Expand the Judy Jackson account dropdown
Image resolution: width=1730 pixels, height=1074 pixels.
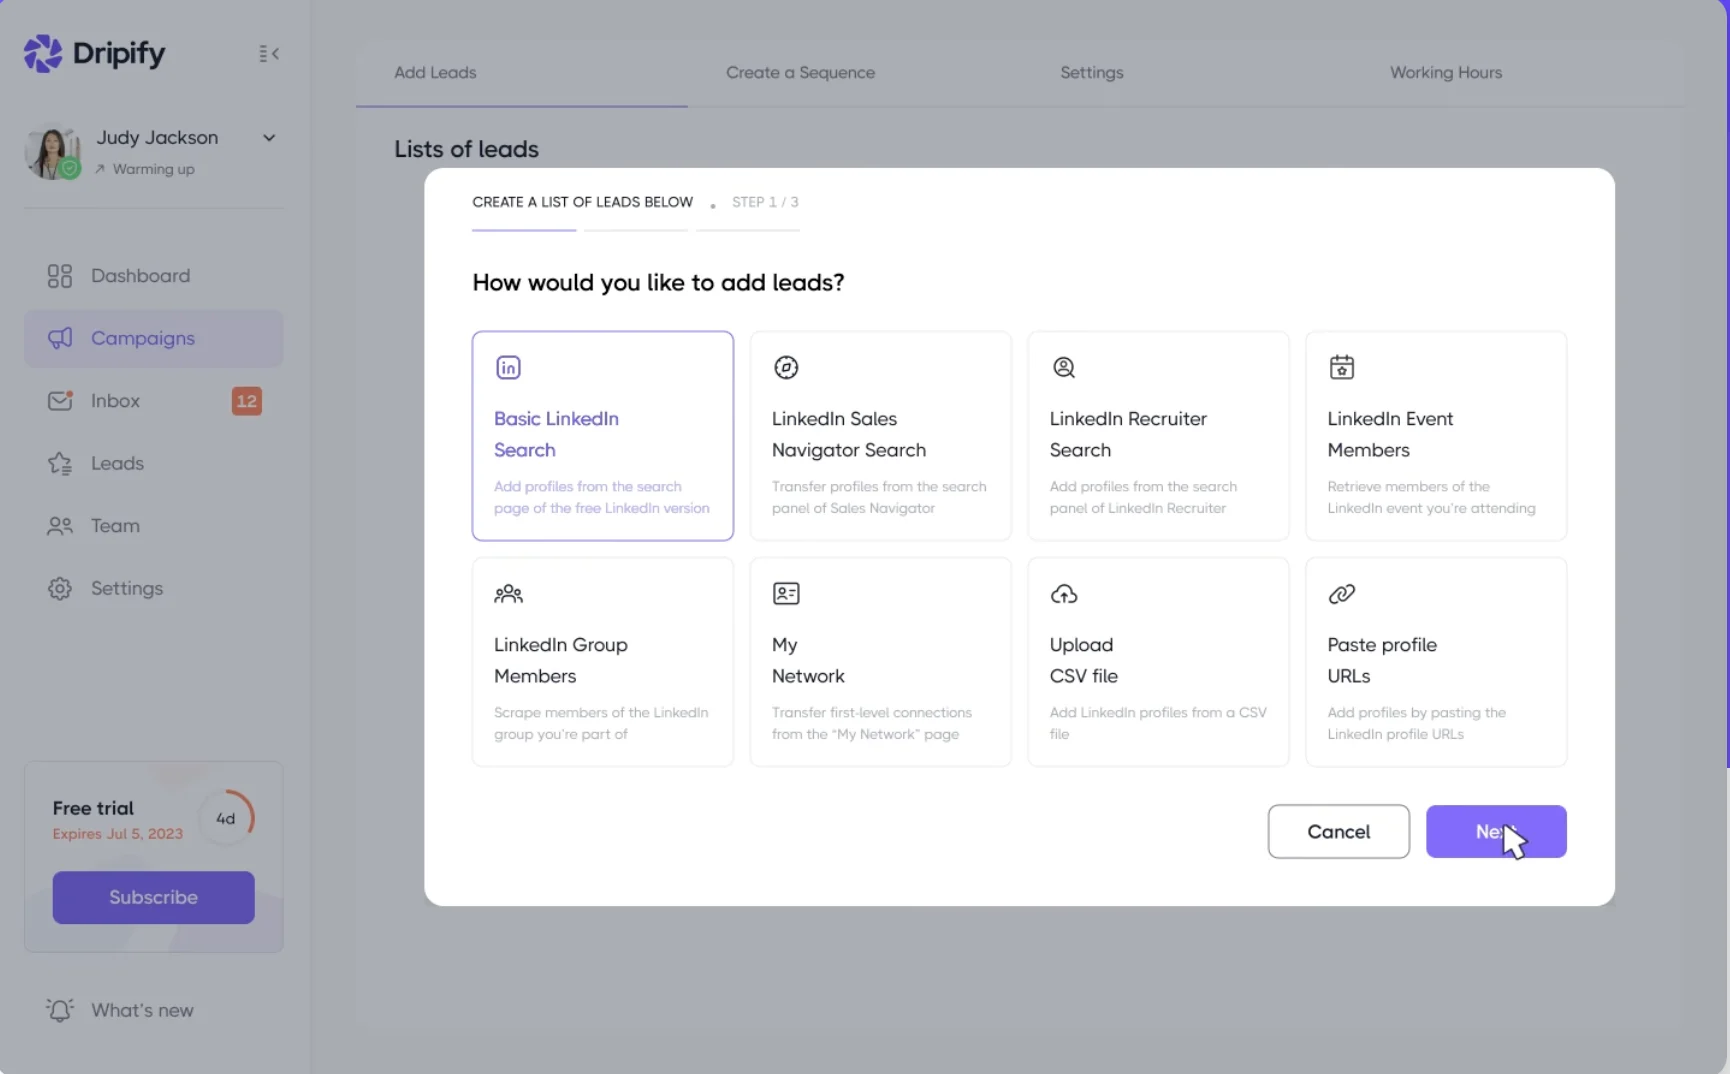point(269,138)
